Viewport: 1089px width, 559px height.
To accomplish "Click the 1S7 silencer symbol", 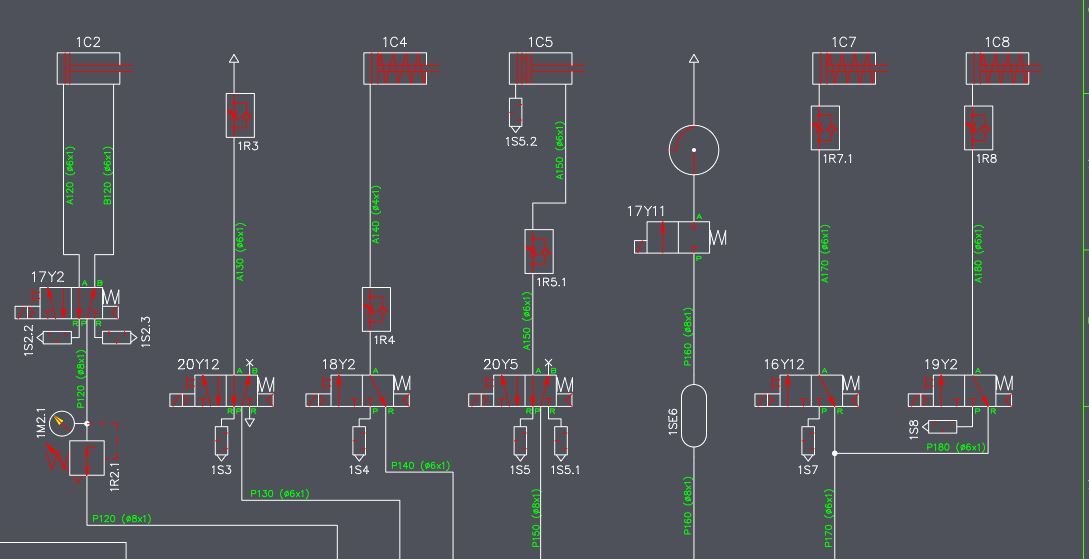I will coord(808,443).
